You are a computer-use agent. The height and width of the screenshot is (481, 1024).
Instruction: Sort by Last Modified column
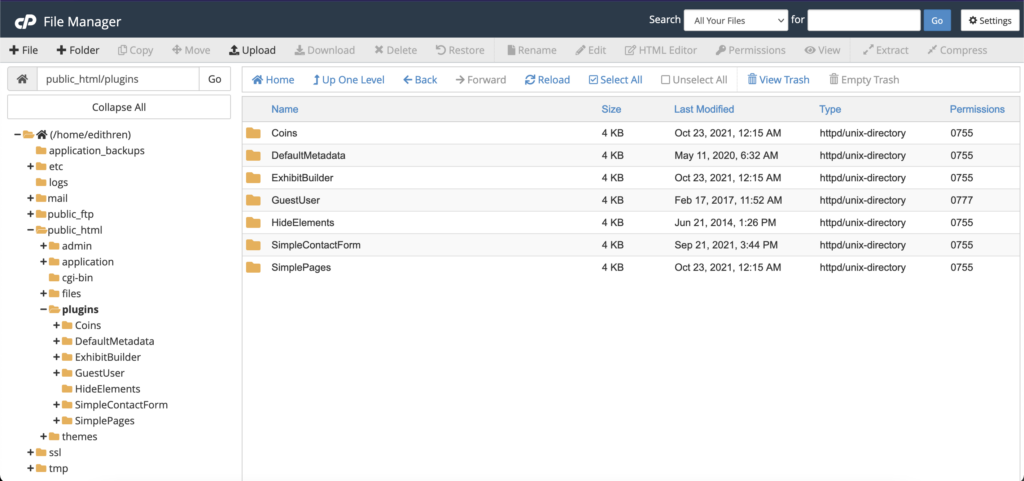(x=704, y=110)
